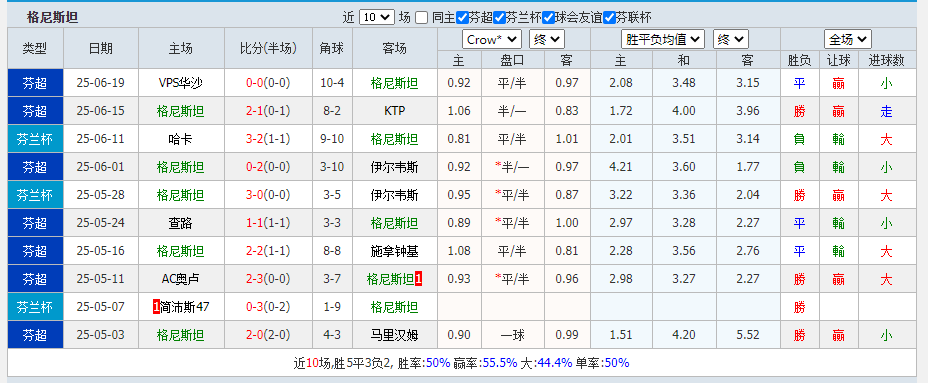Open VPS华沙 team link
Screen dimensions: 928x383
[181, 83]
